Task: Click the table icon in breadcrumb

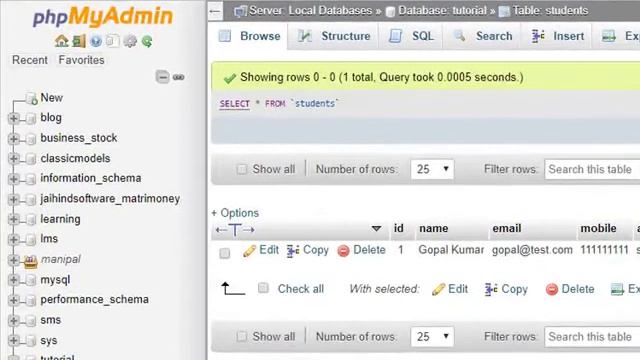Action: [x=504, y=11]
